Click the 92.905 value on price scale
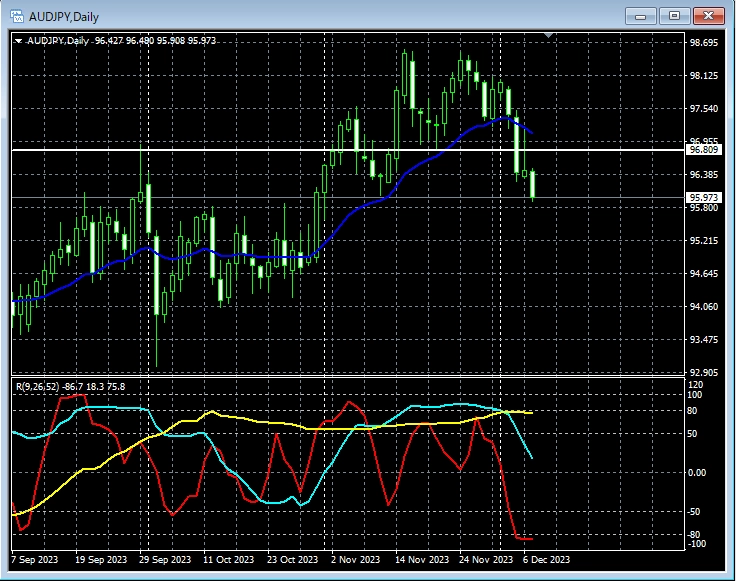 pos(704,372)
